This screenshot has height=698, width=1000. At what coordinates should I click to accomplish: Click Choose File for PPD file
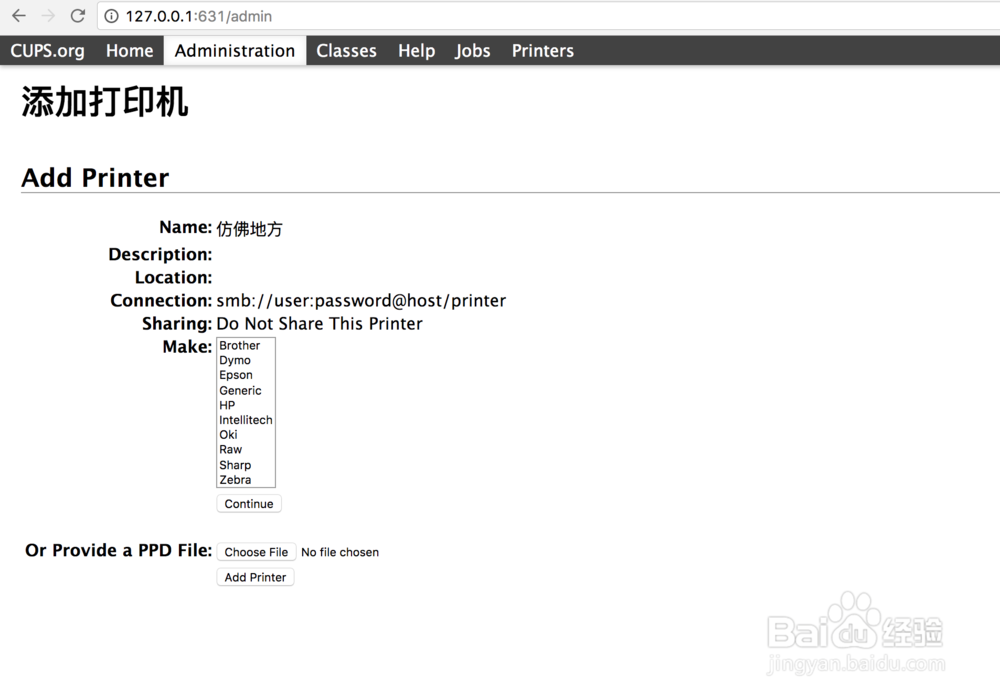point(256,552)
